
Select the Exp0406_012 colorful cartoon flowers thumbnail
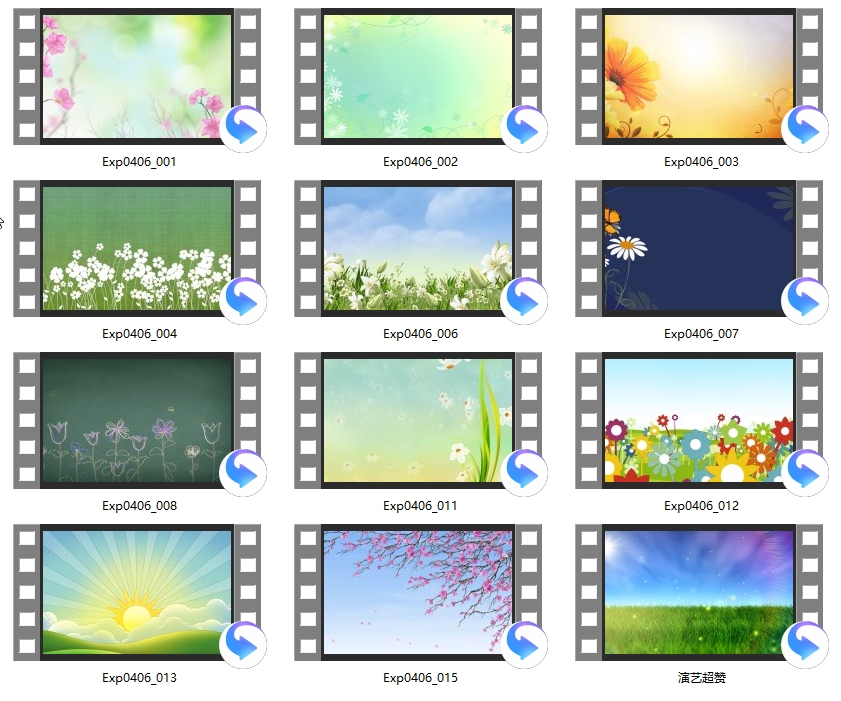(x=699, y=420)
